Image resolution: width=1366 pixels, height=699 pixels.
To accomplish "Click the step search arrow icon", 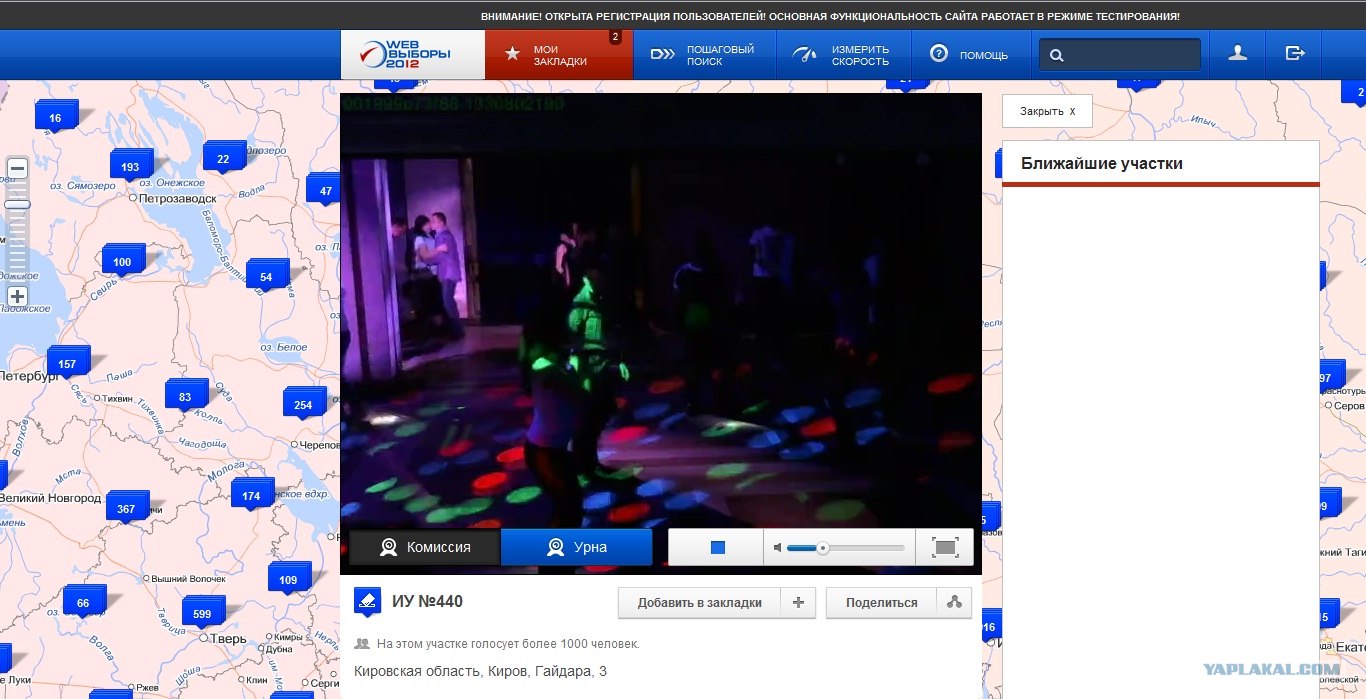I will (x=663, y=54).
